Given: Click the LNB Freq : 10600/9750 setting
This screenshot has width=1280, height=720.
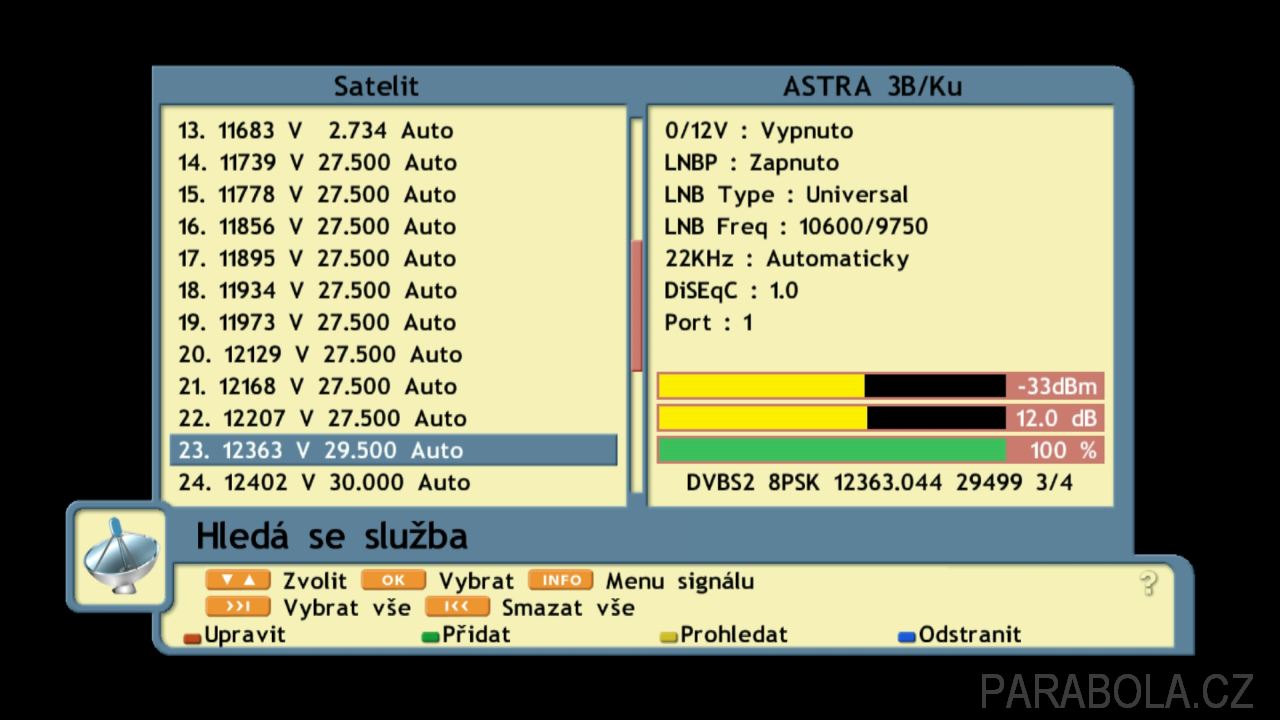Looking at the screenshot, I should point(796,226).
